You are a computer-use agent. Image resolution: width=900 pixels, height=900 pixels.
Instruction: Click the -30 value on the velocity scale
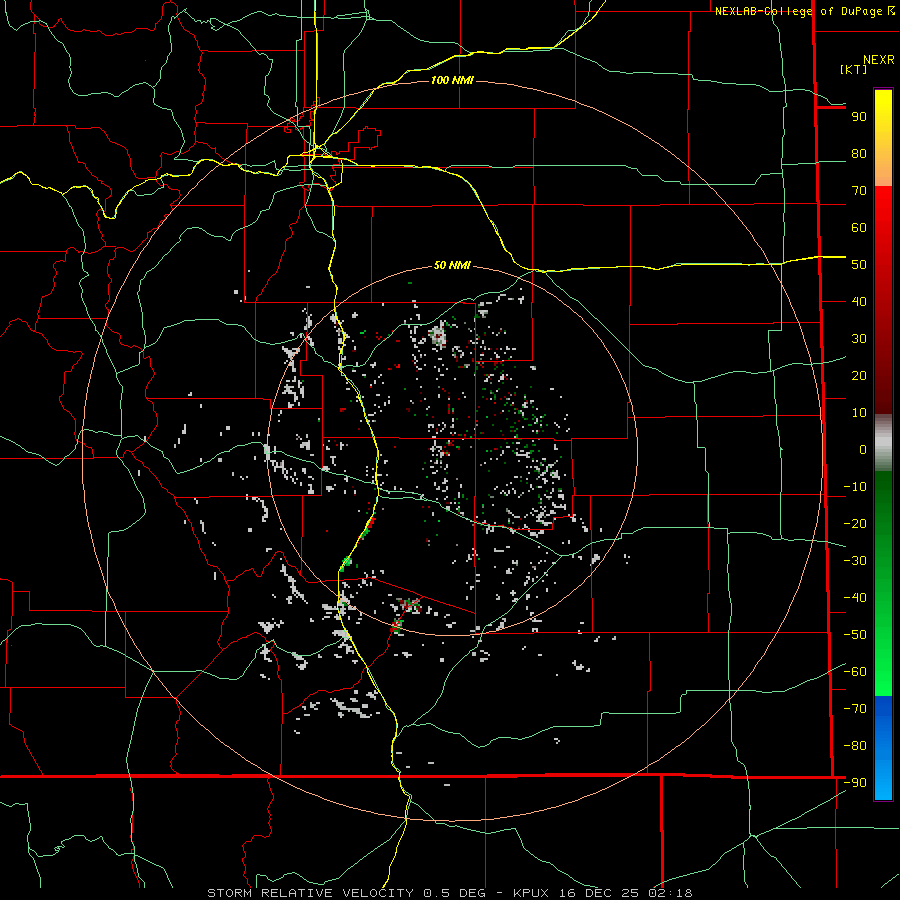855,561
